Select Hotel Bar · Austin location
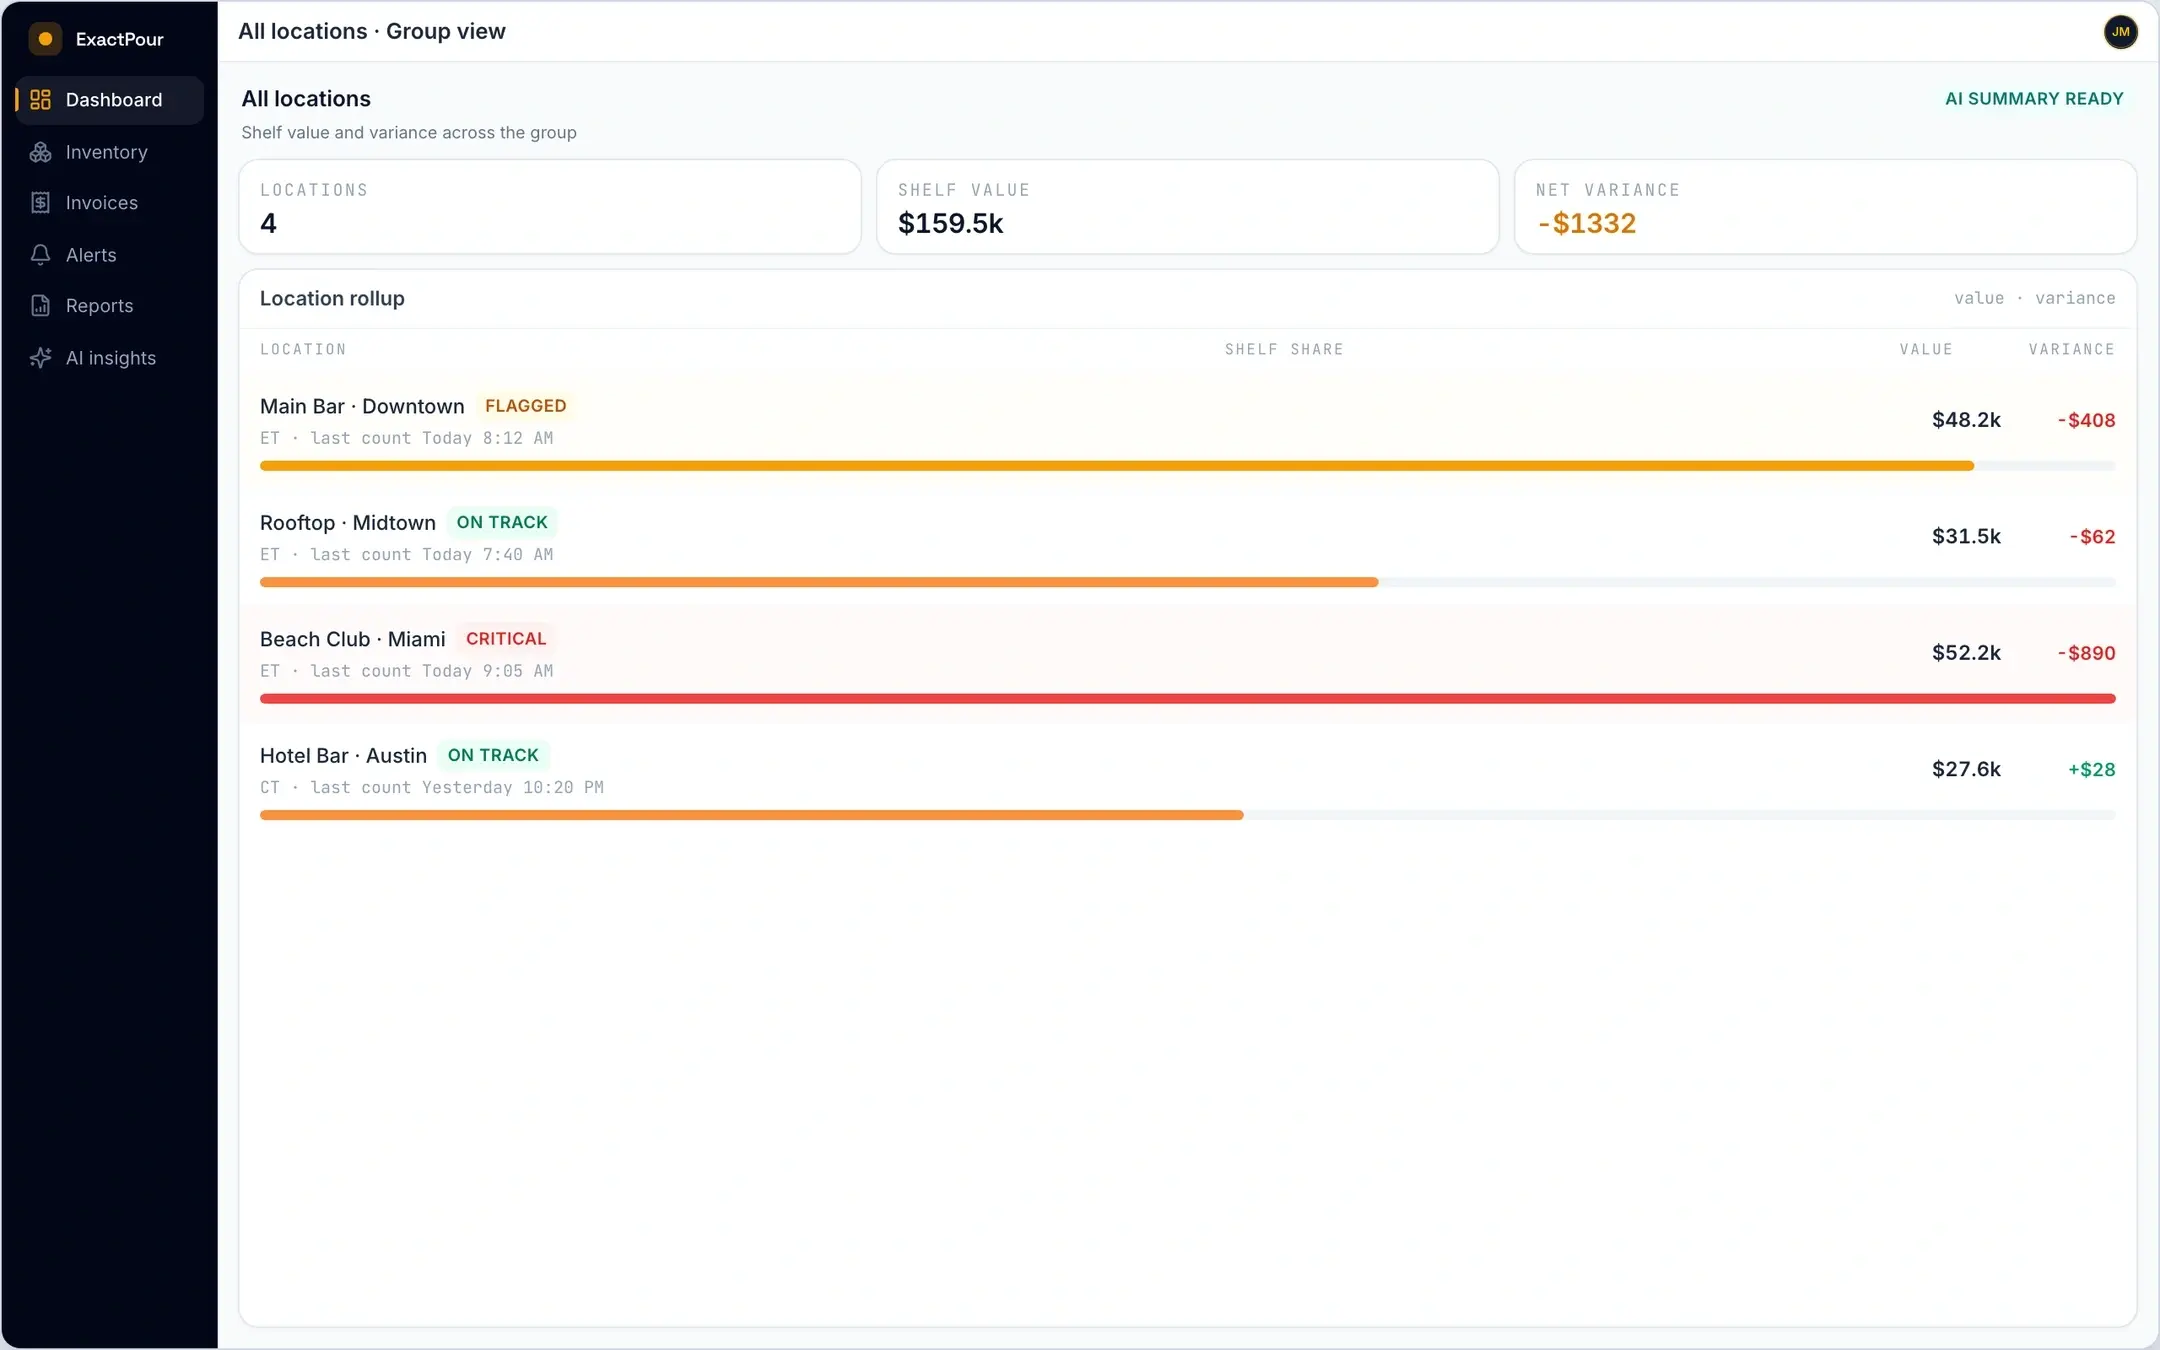 (1188, 780)
